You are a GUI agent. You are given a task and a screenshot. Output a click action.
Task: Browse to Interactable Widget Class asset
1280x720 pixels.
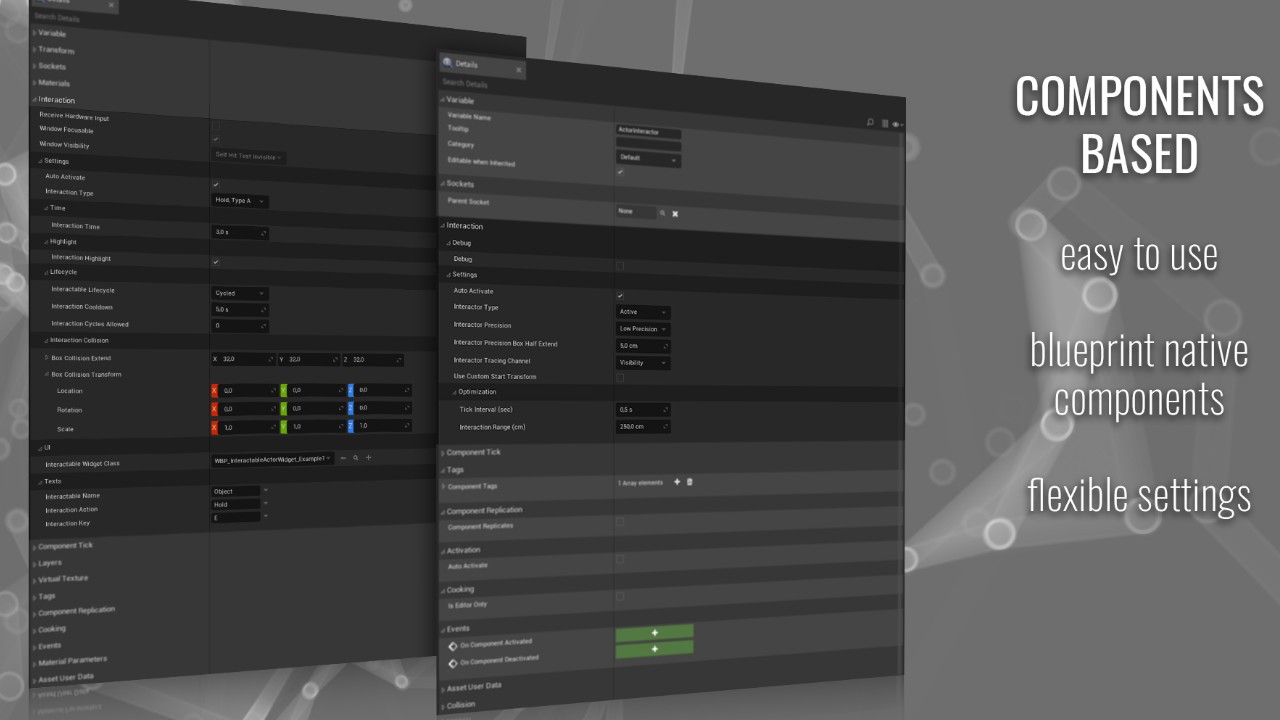point(355,458)
